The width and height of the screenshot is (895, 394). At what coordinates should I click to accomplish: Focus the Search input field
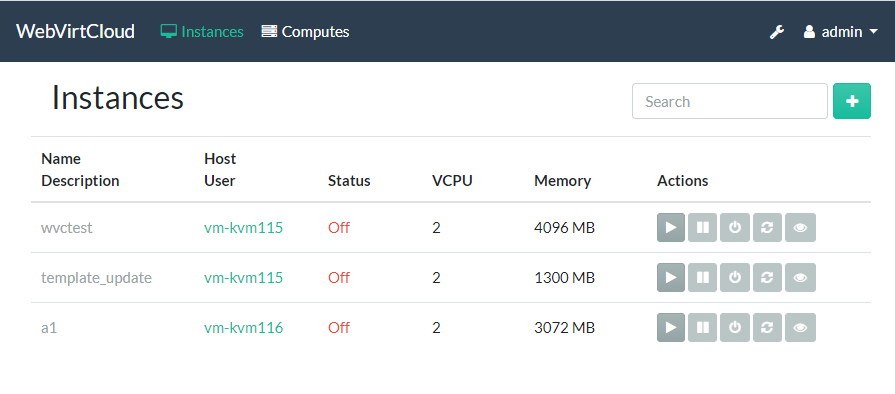coord(729,101)
